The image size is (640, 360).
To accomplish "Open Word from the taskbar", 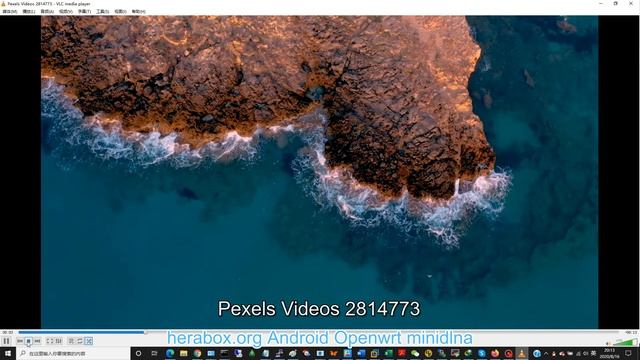I will [x=361, y=353].
